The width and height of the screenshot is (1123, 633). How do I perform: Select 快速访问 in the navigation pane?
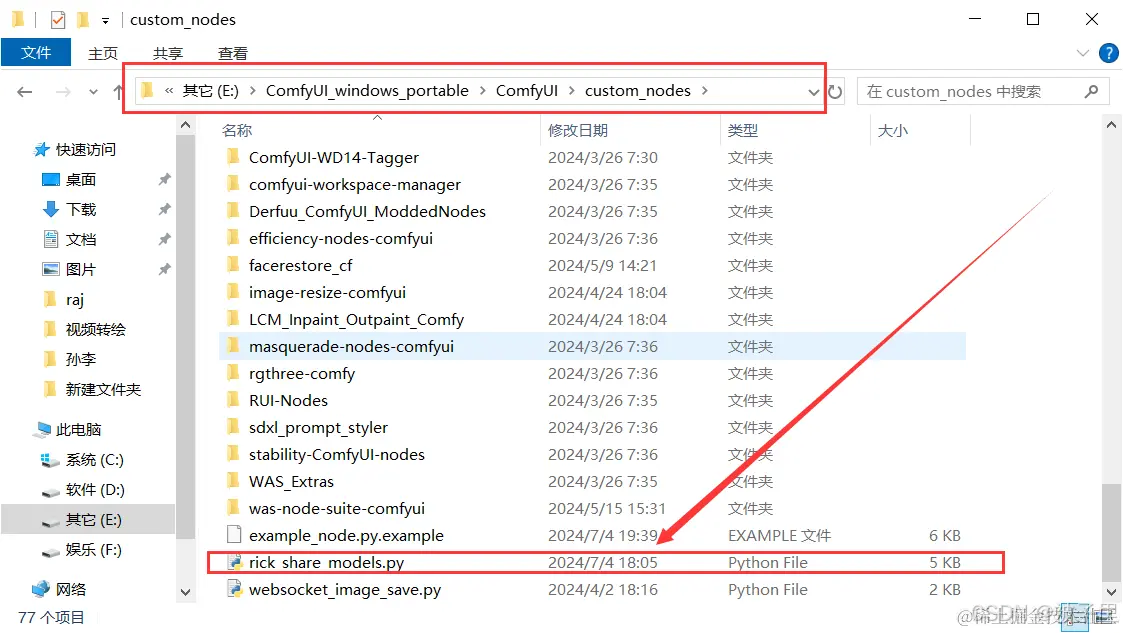click(x=85, y=149)
